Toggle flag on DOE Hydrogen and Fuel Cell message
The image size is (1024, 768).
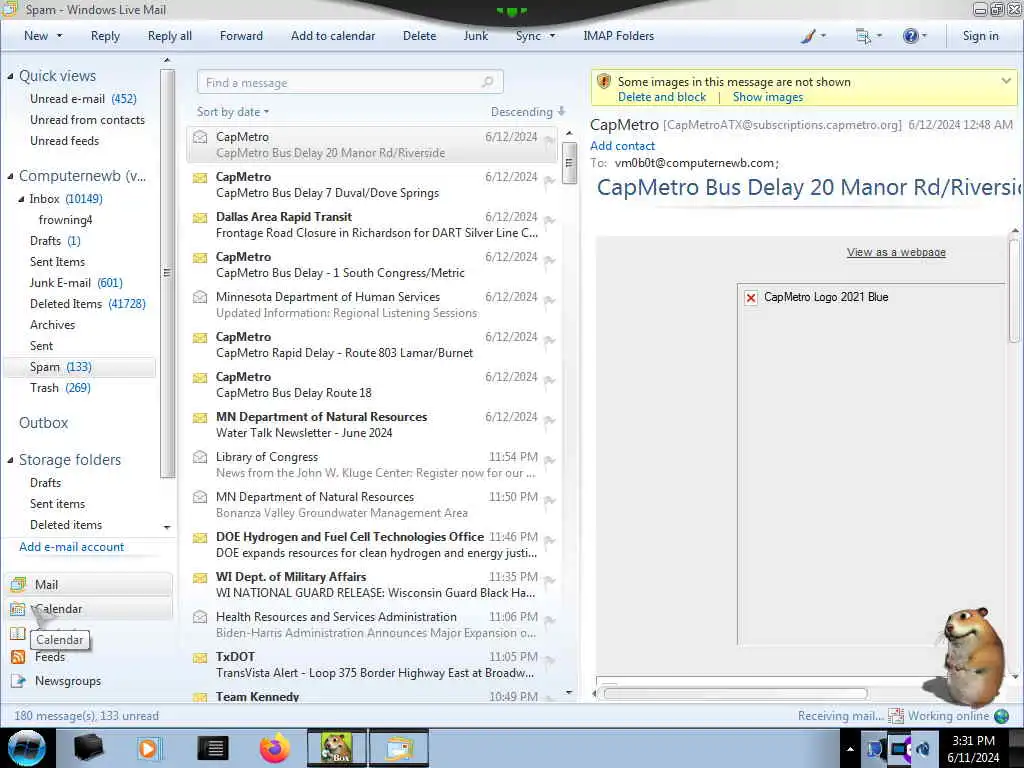tap(550, 541)
